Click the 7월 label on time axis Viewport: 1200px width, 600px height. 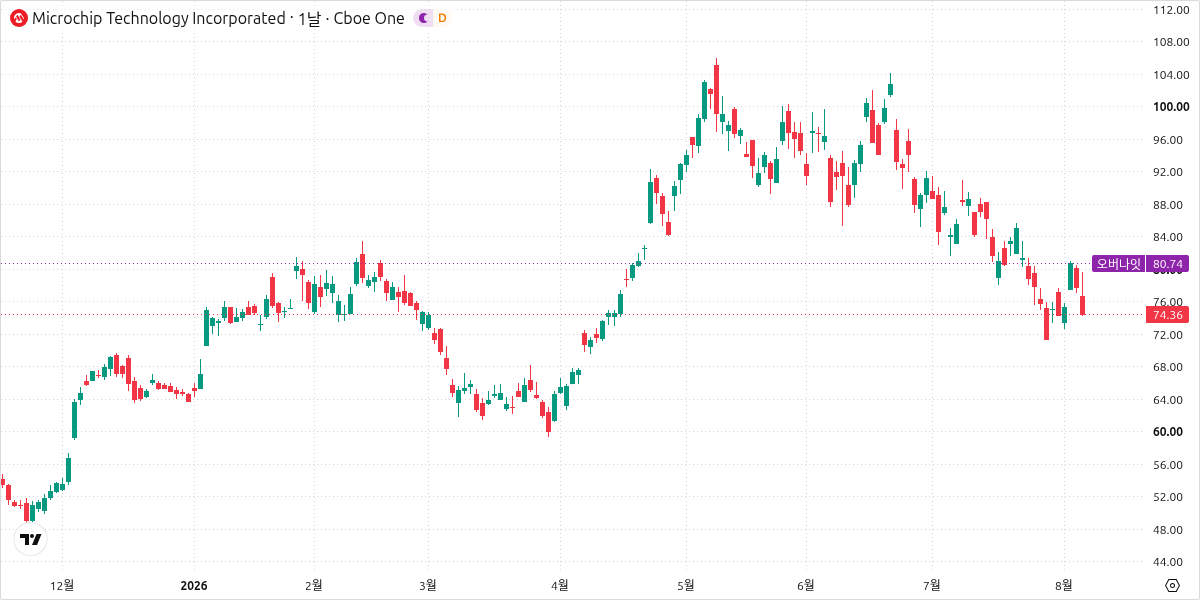[x=932, y=584]
